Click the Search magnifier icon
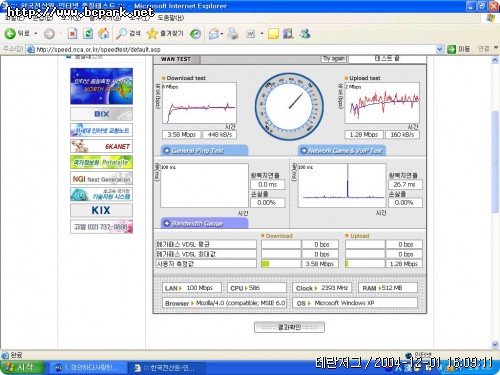 coord(121,33)
